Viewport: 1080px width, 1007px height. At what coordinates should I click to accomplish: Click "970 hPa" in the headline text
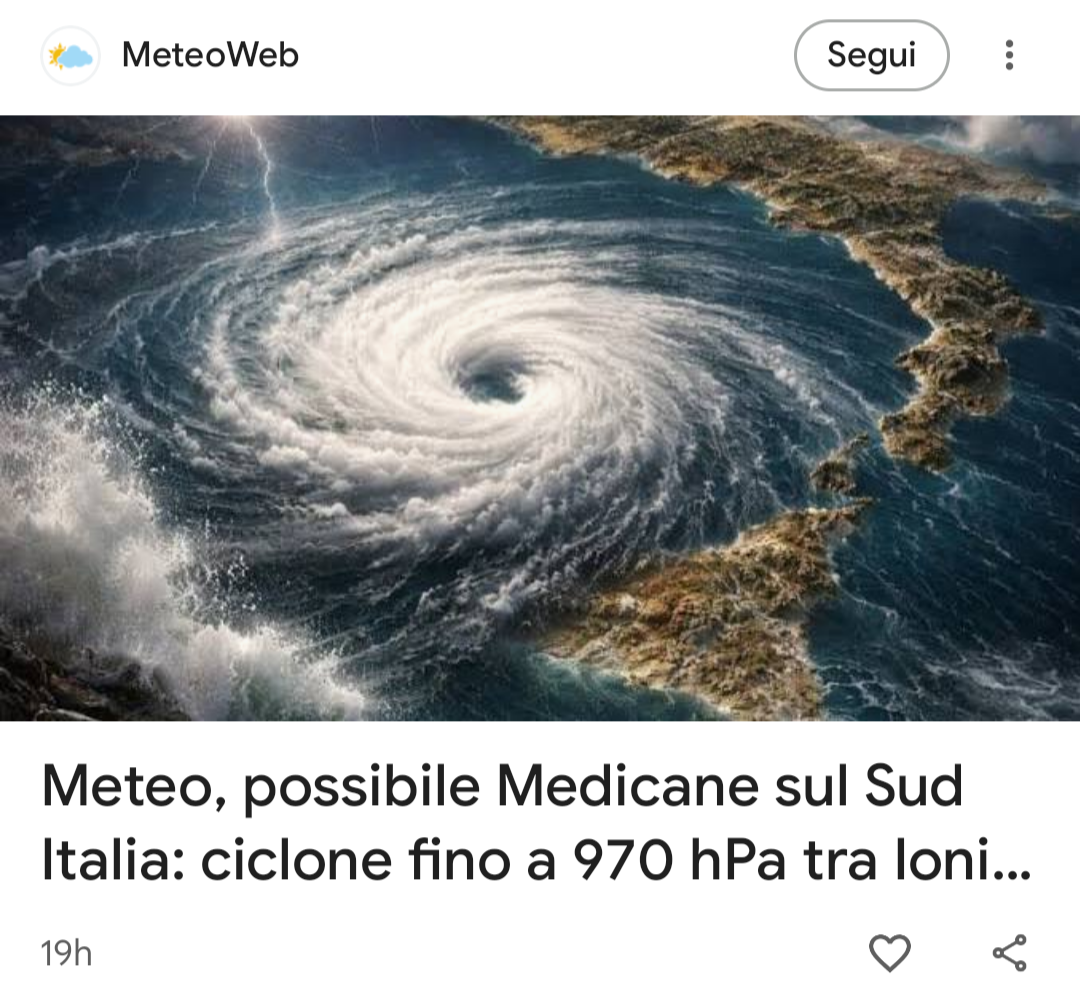pyautogui.click(x=679, y=860)
